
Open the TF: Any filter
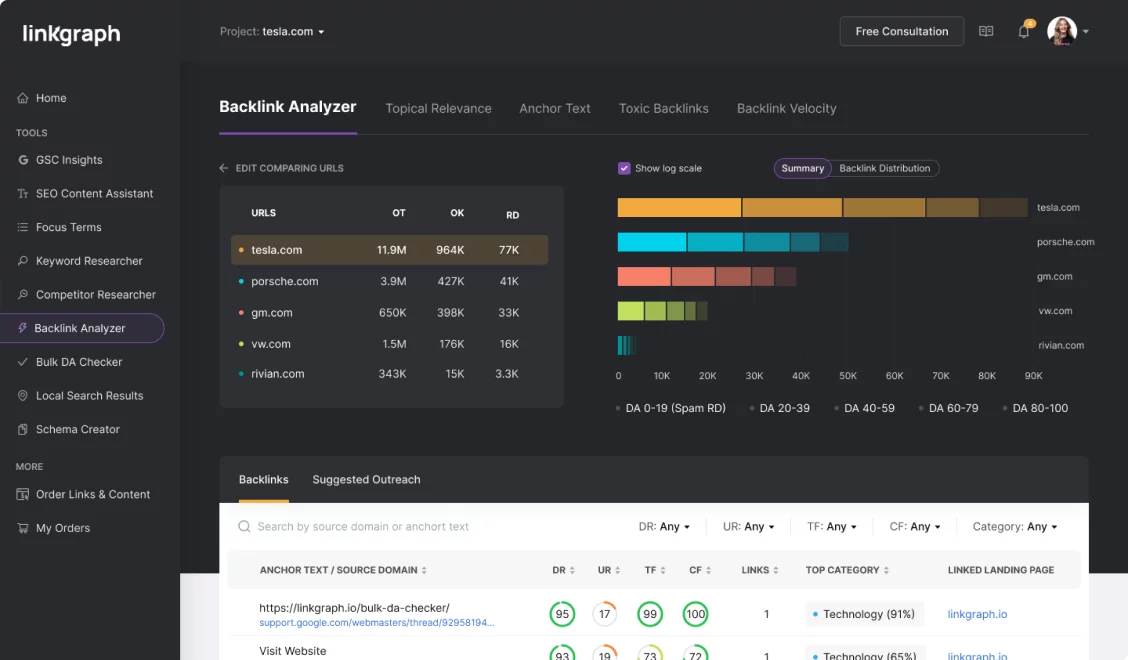pos(832,527)
